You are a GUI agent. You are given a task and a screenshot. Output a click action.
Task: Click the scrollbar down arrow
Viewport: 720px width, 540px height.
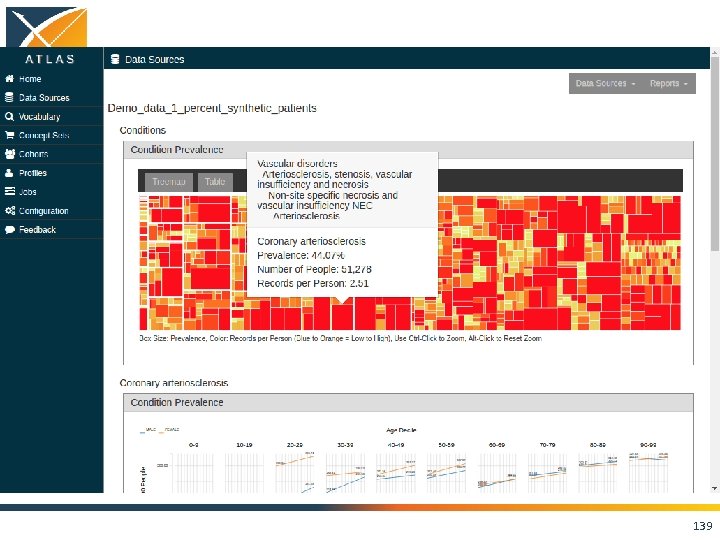coord(714,489)
